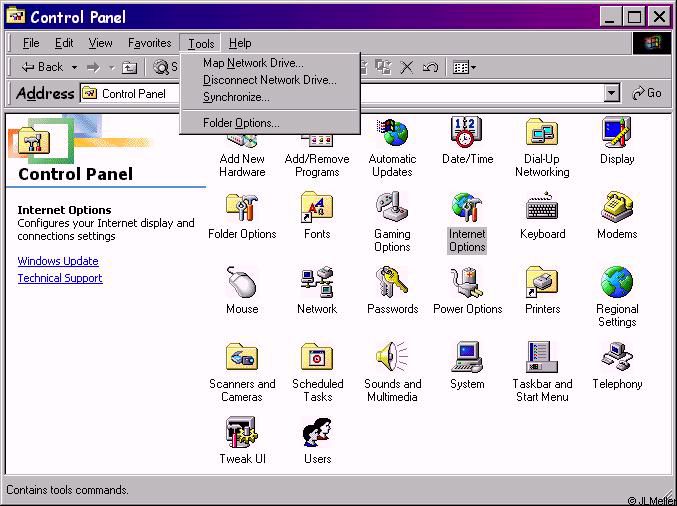
Task: Click the Delete X toolbar icon
Action: click(407, 67)
